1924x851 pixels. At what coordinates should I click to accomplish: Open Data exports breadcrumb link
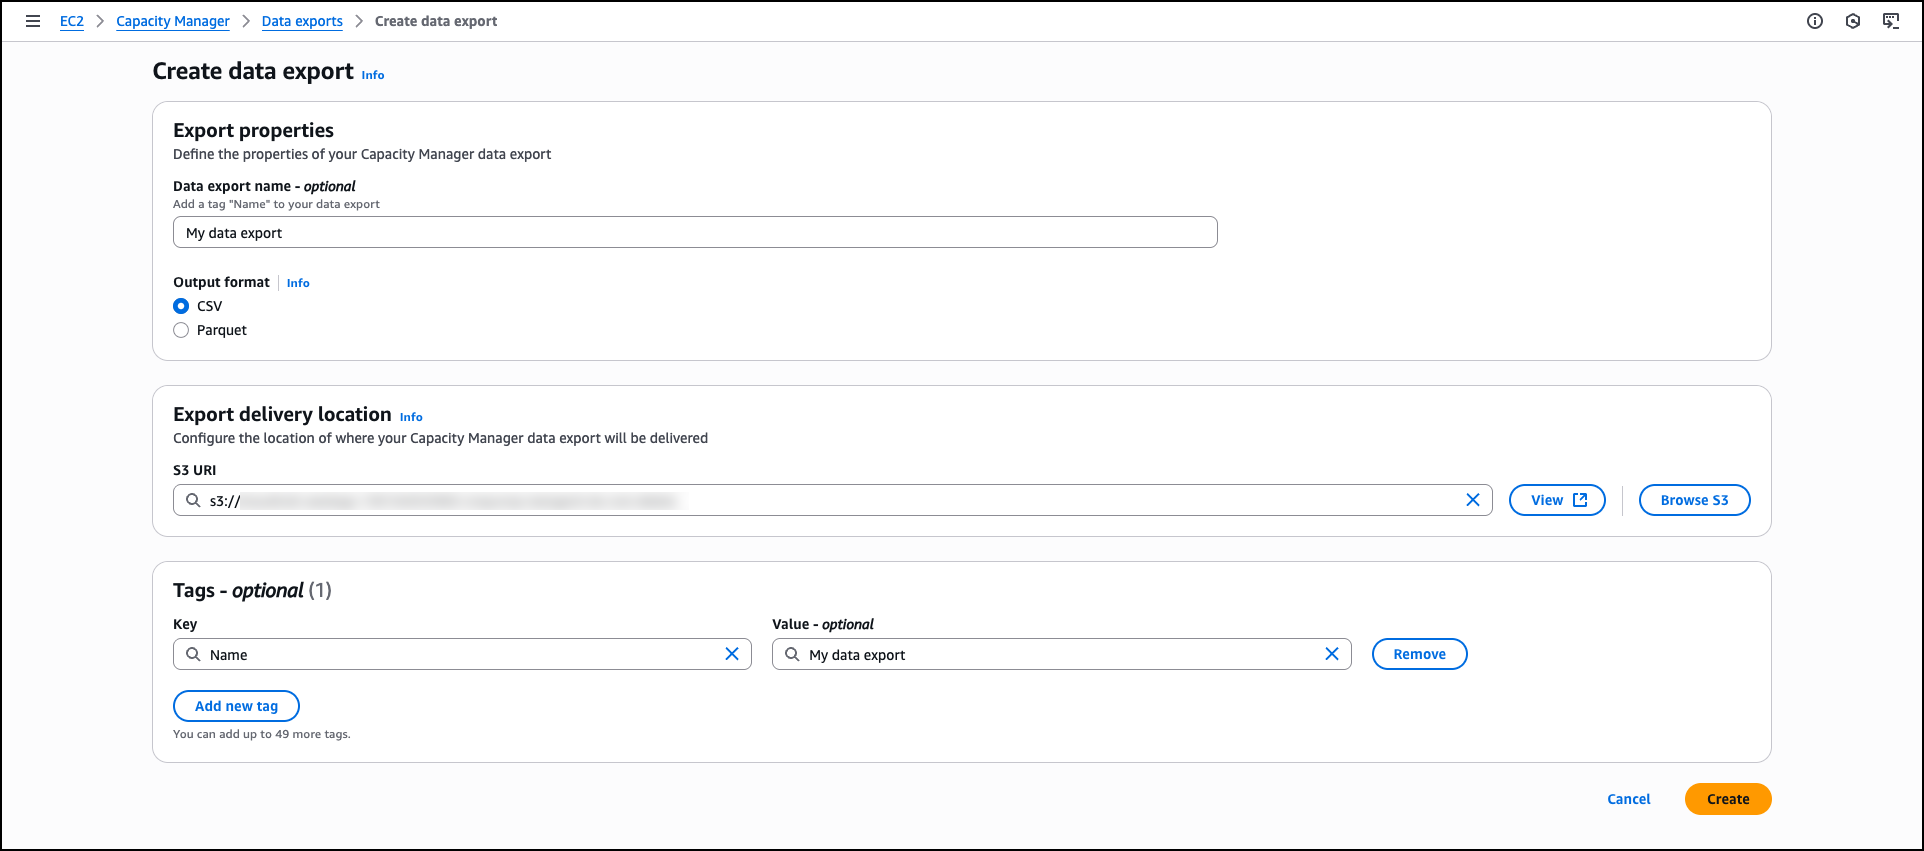point(302,21)
